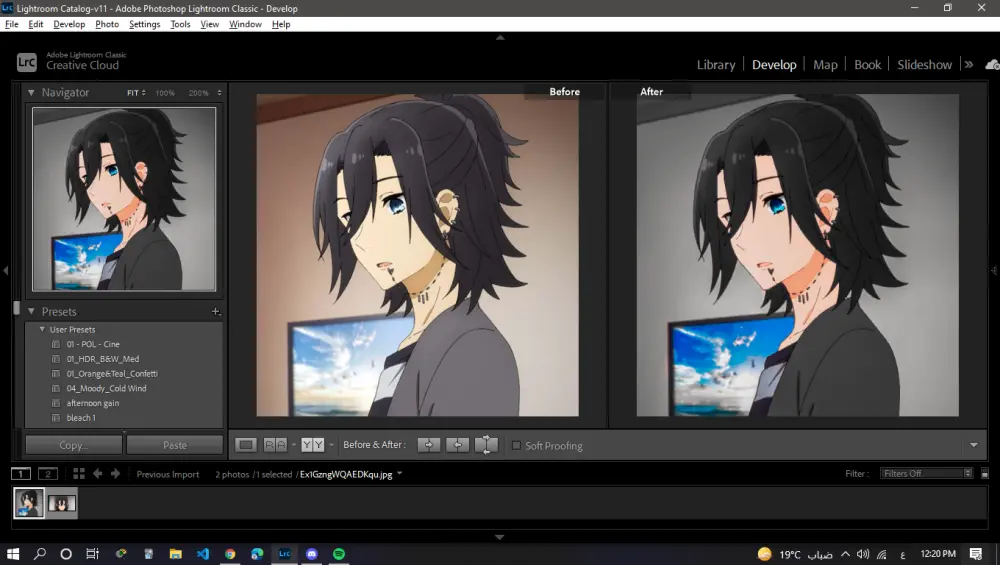This screenshot has height=565, width=1000.
Task: Click the left panel scrollbar handle
Action: point(17,307)
